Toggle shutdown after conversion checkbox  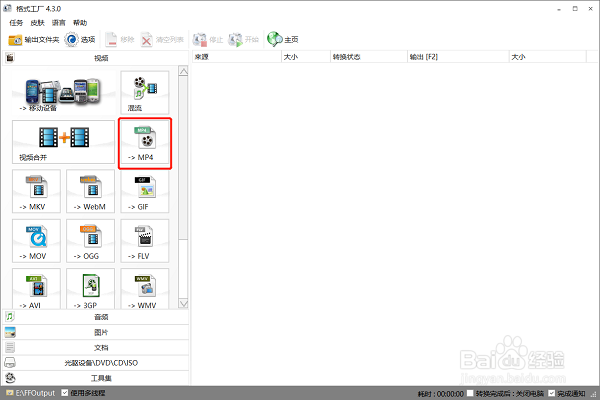coord(470,393)
